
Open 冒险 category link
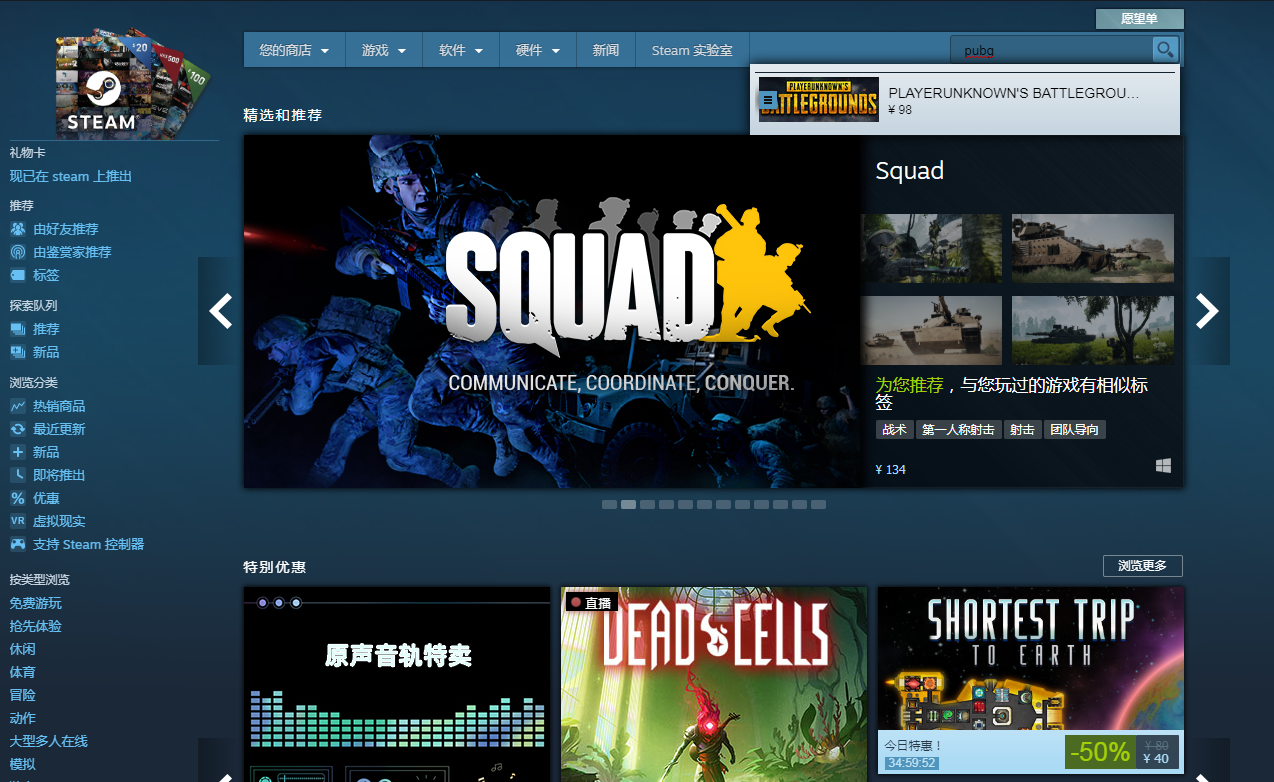(23, 695)
